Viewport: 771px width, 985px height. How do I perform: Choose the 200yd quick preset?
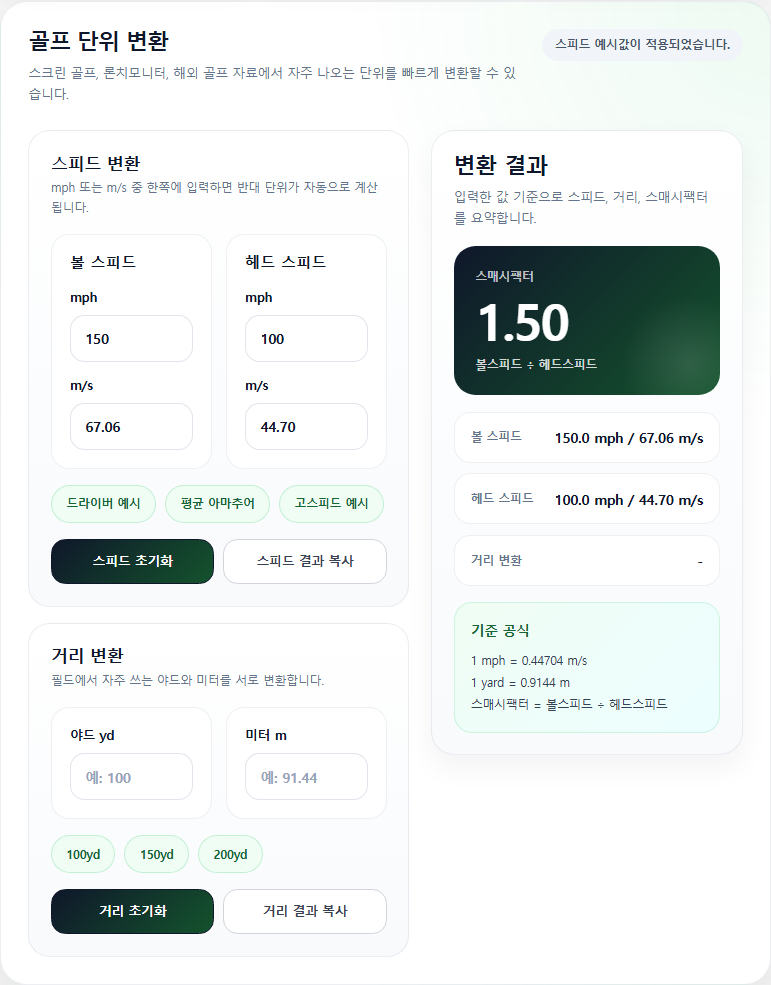tap(230, 854)
